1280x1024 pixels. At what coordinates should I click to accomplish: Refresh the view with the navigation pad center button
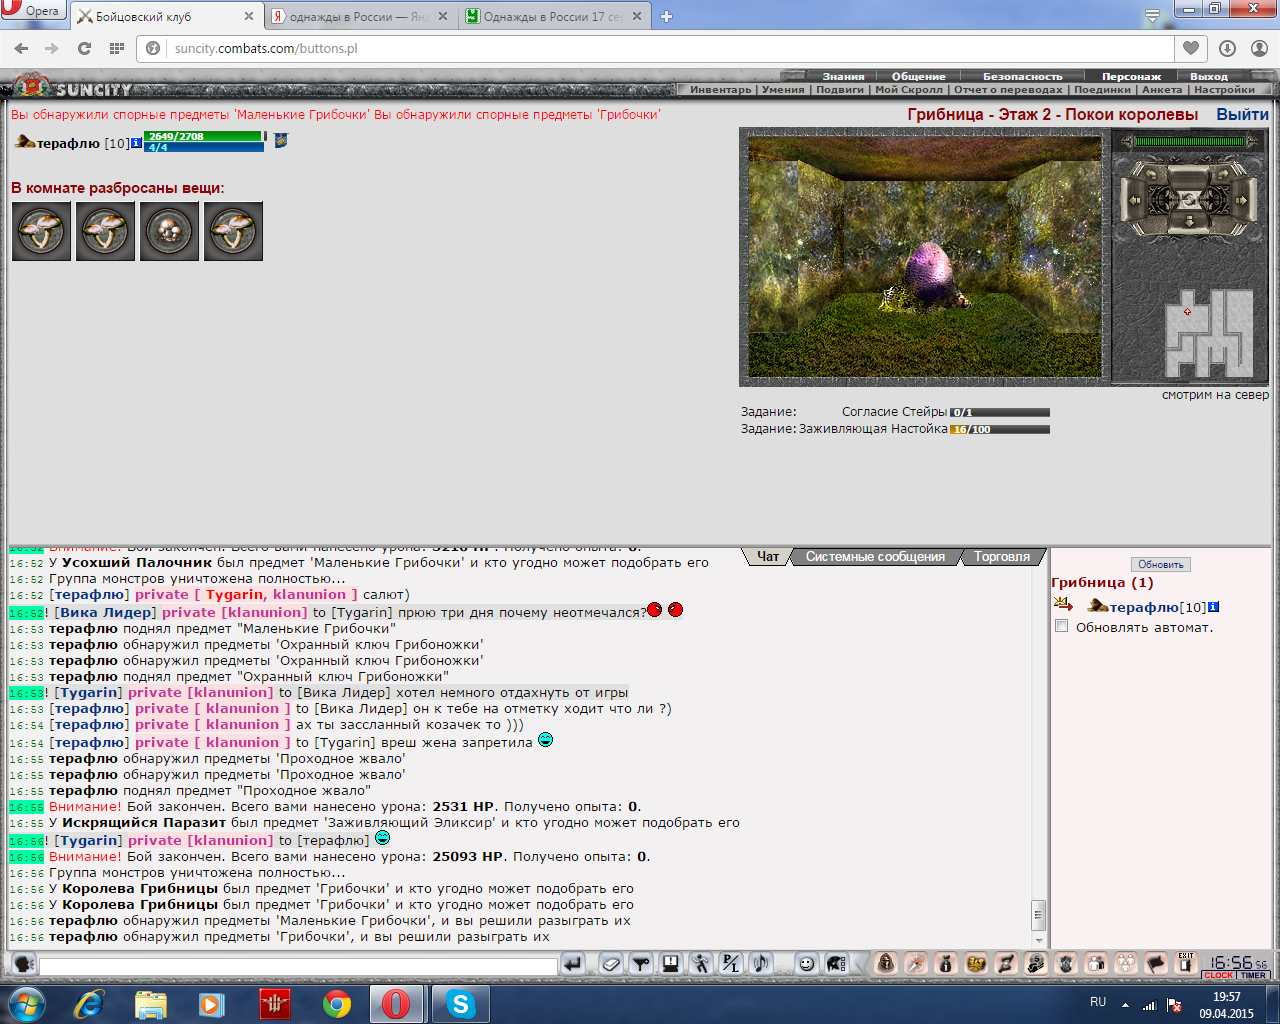pos(1188,200)
